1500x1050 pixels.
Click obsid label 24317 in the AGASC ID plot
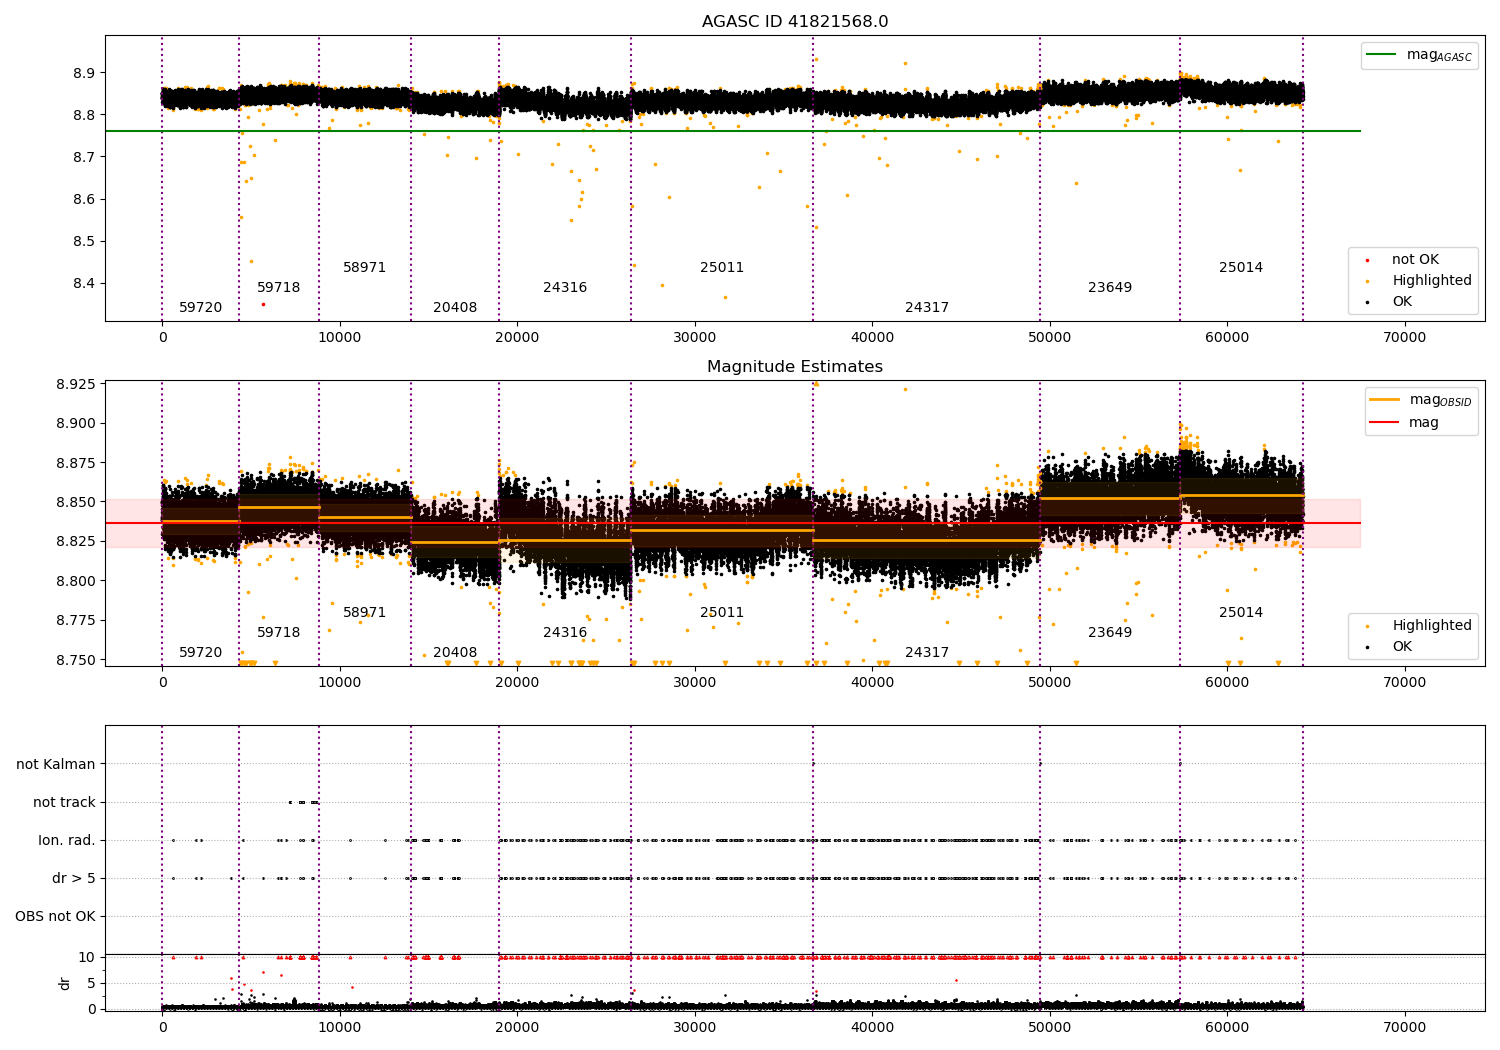point(927,307)
